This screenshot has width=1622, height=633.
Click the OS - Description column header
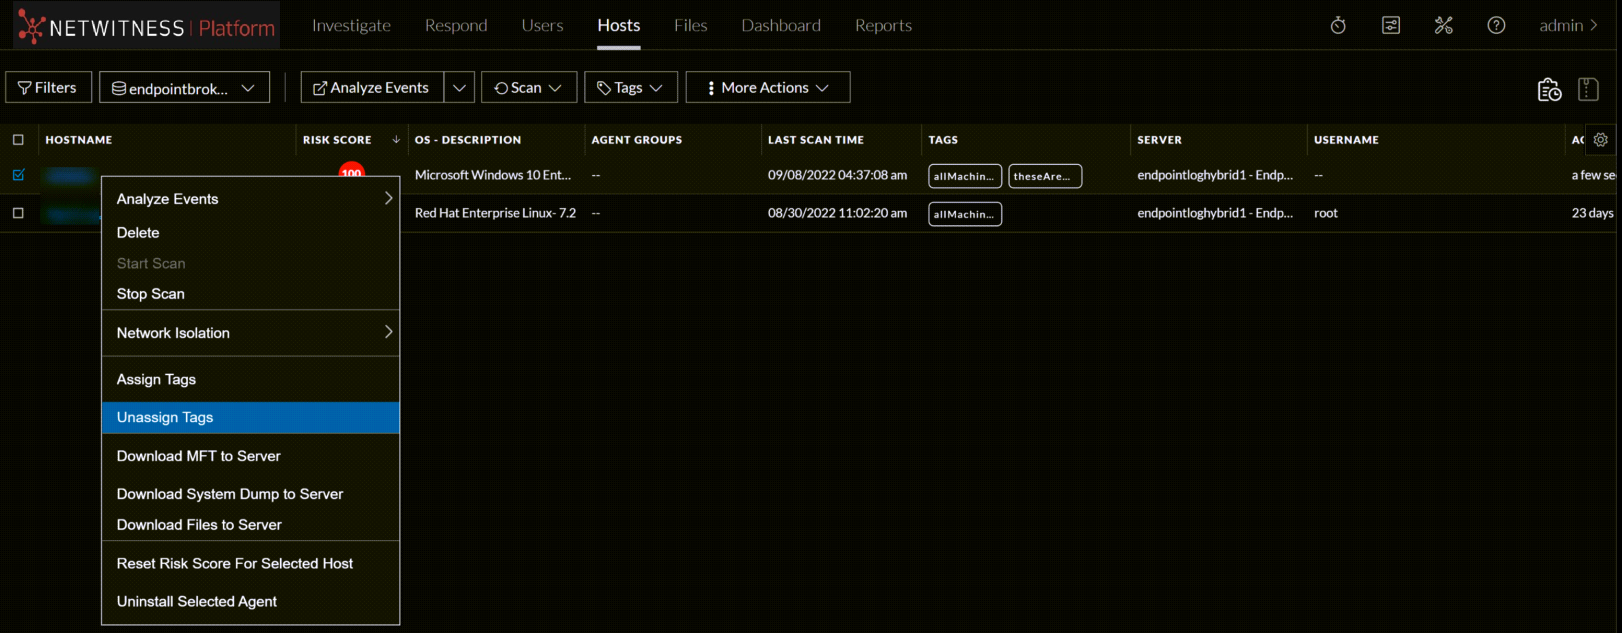click(x=468, y=140)
